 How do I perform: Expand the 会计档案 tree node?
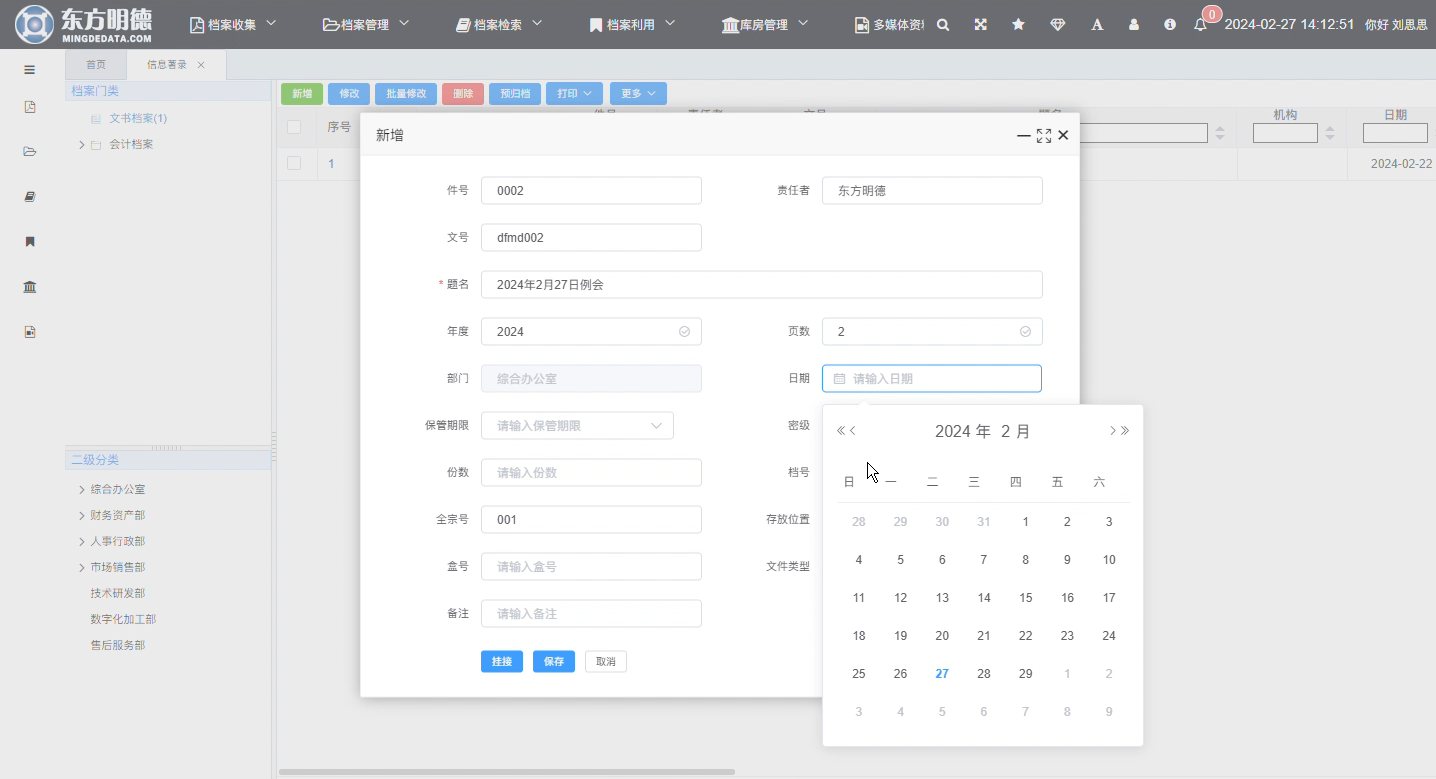81,145
